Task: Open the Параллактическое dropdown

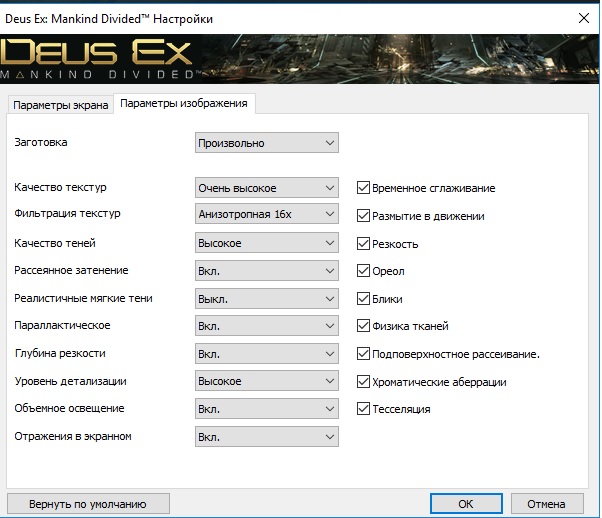Action: point(266,326)
